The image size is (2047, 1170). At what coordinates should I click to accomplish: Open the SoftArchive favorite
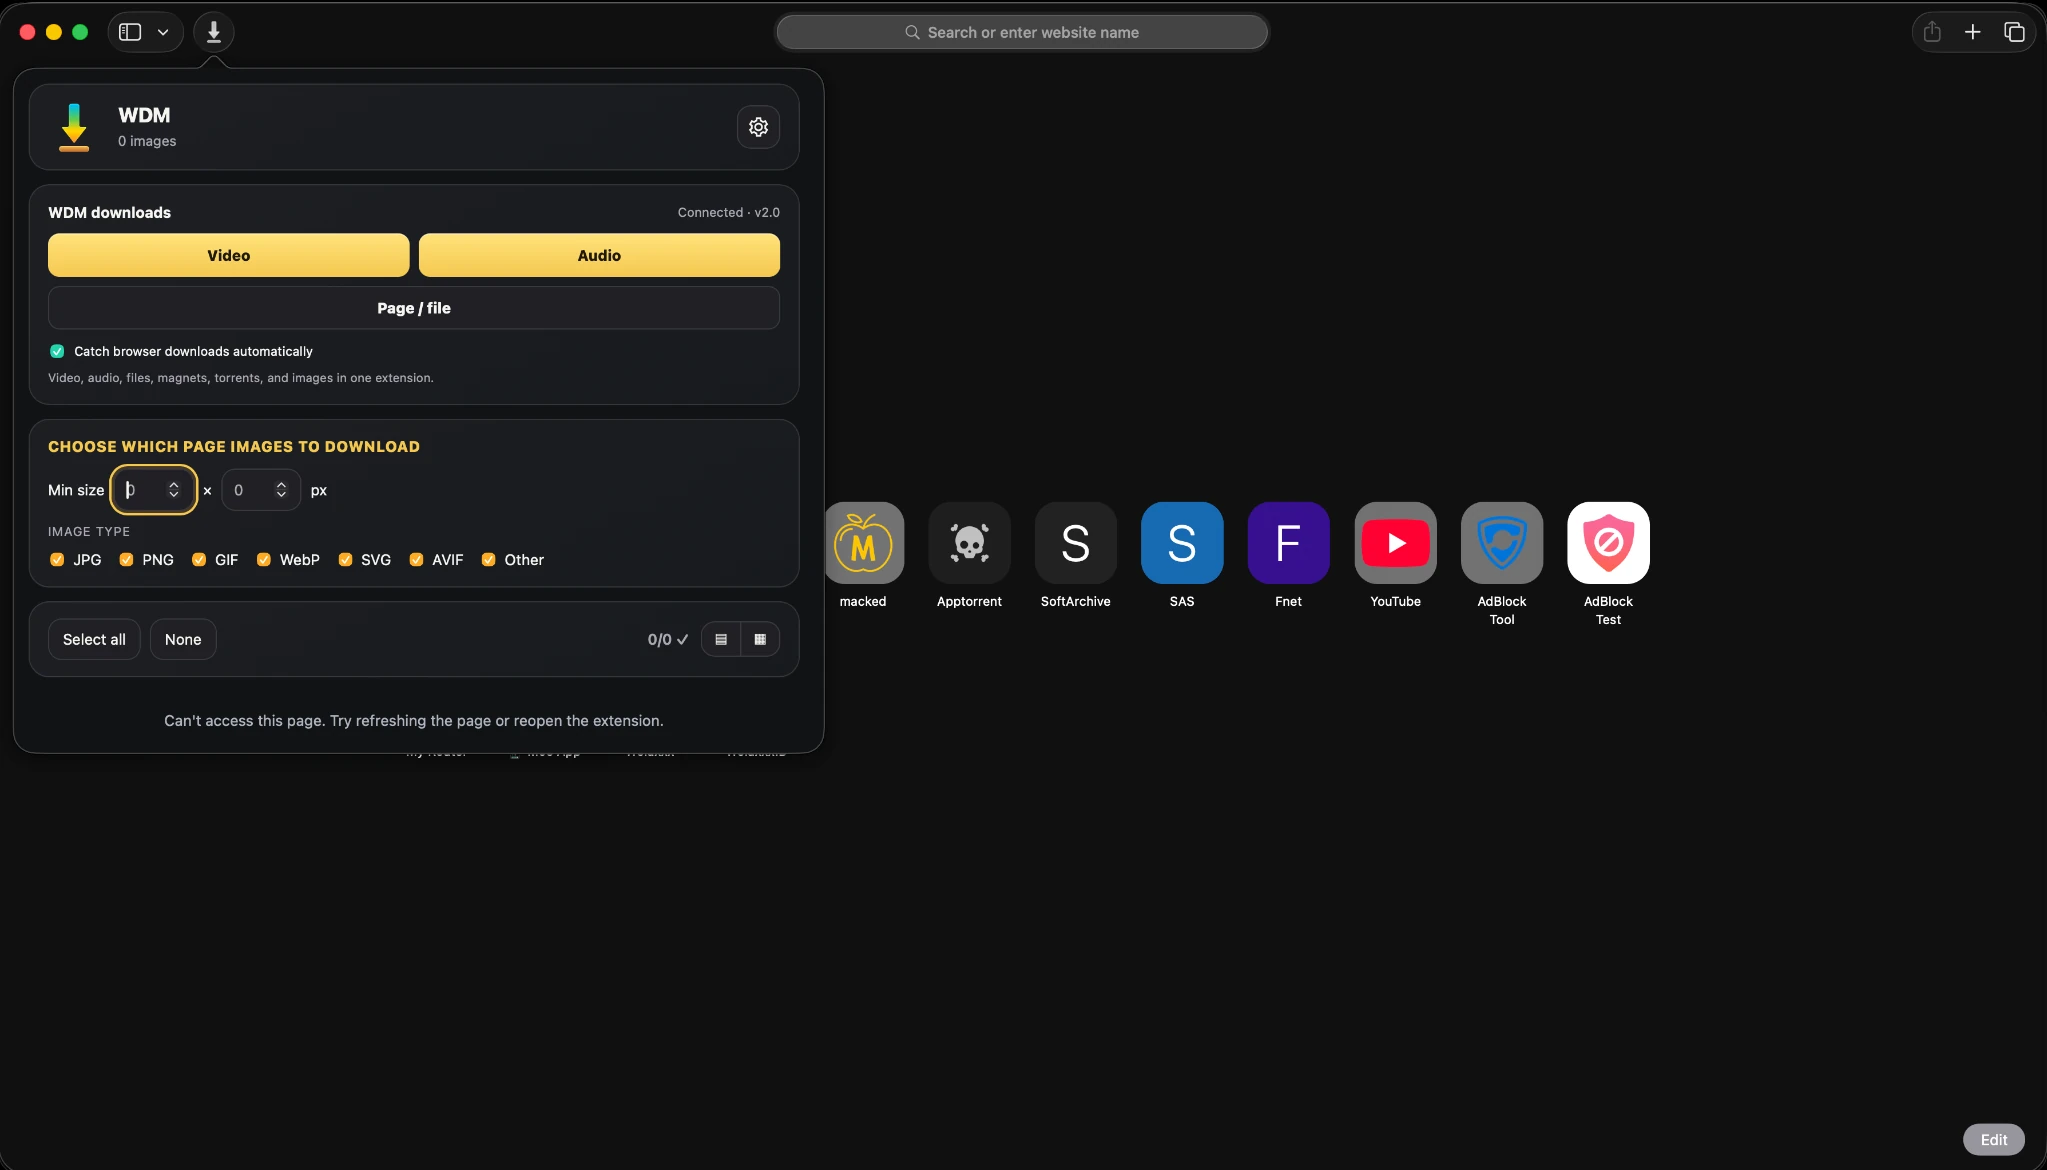click(1075, 543)
